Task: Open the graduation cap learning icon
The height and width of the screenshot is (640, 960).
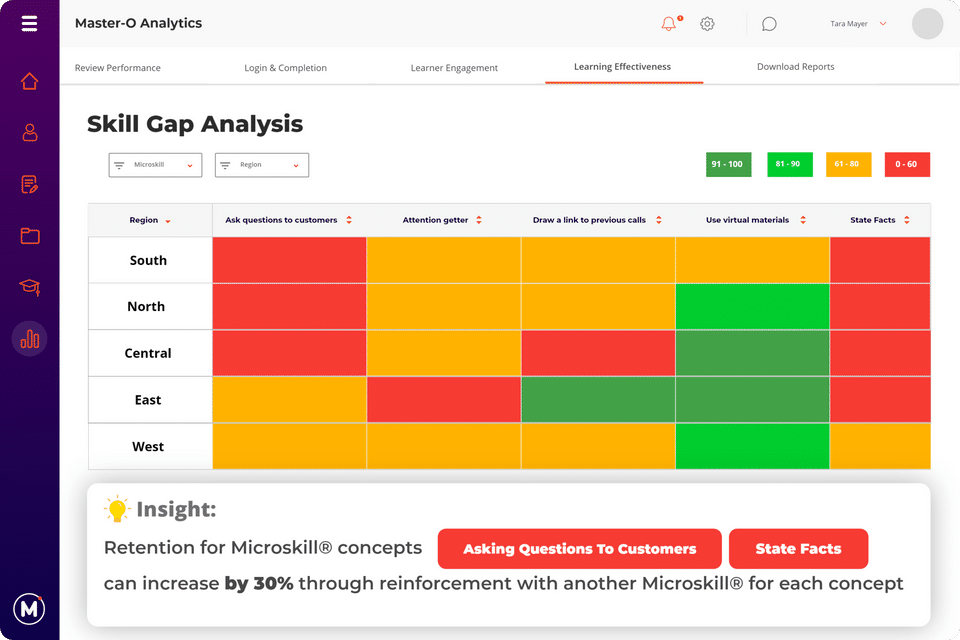Action: coord(29,288)
